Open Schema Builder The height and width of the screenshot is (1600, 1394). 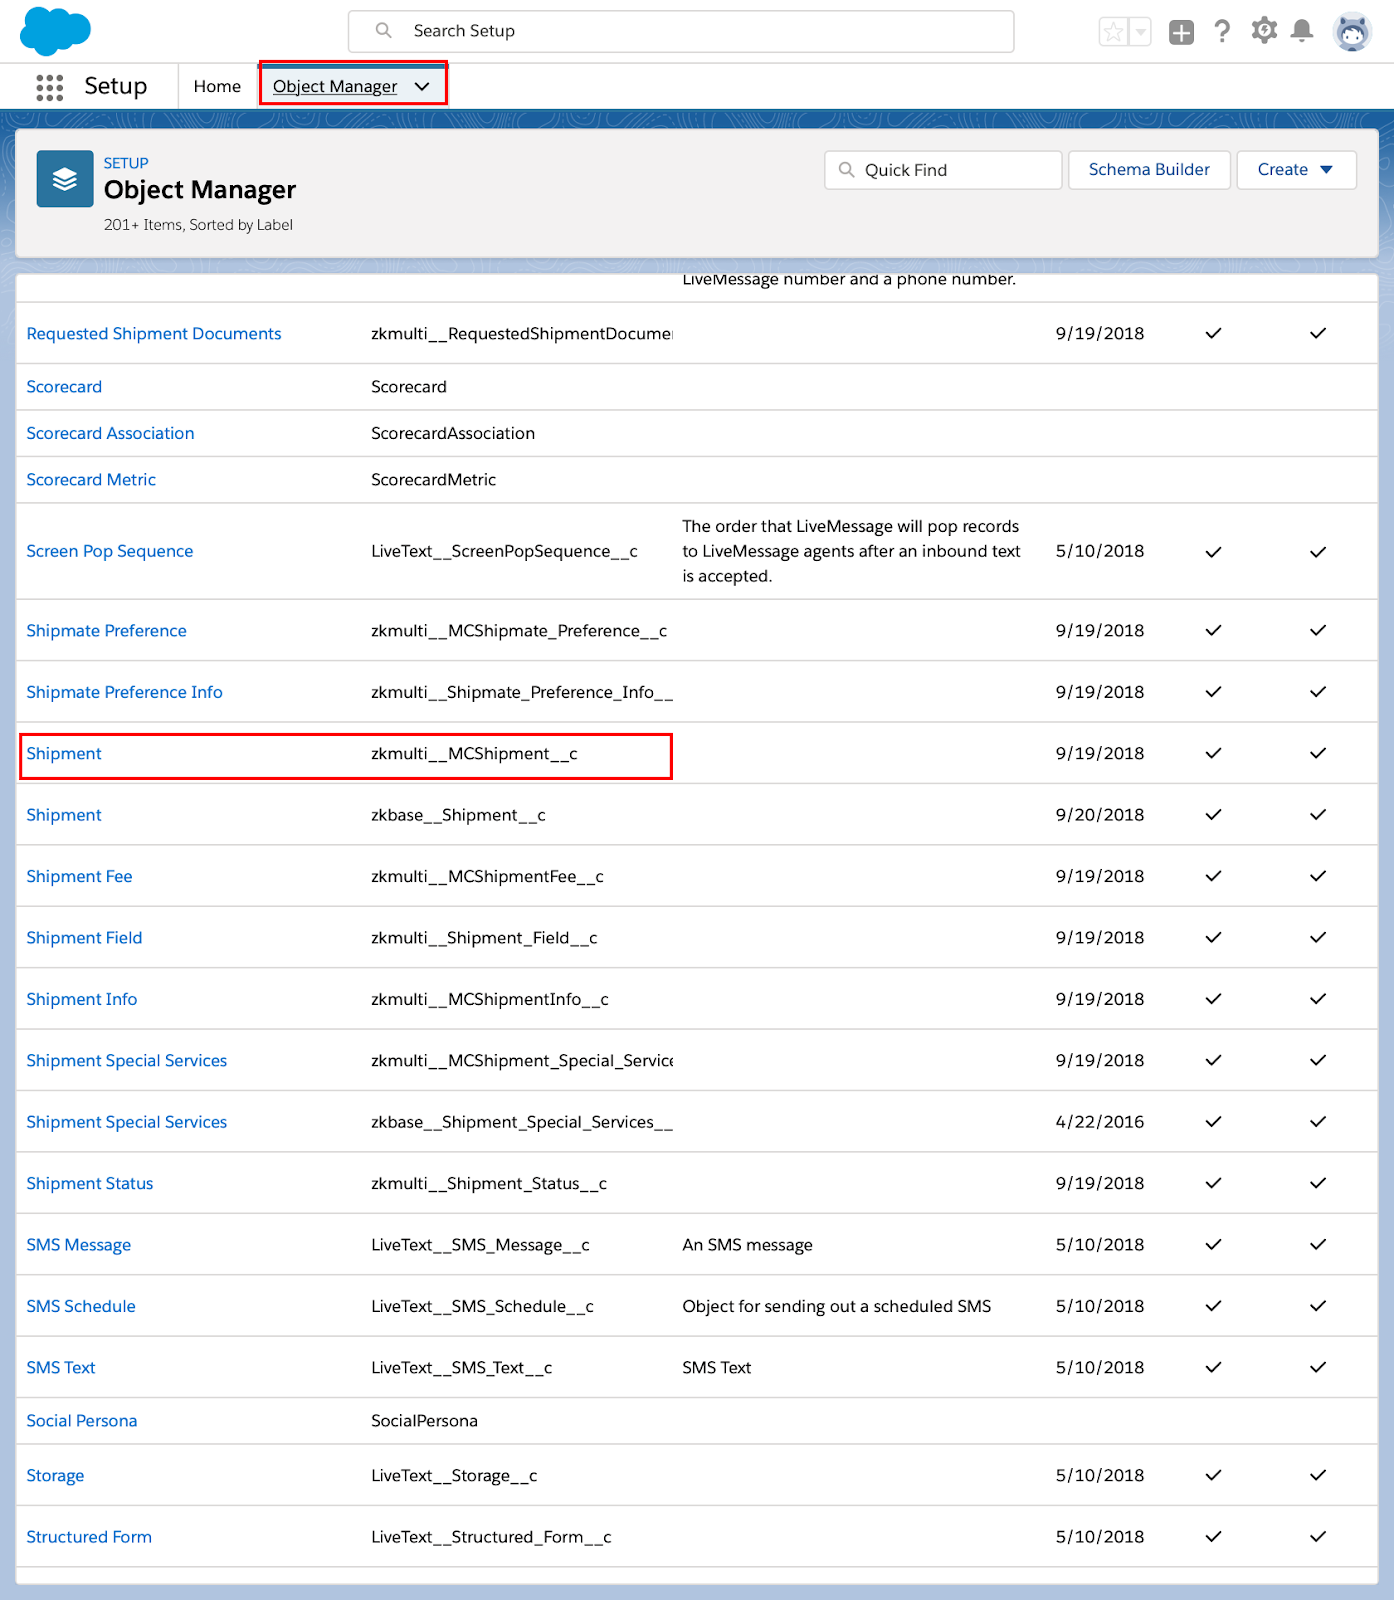coord(1149,170)
